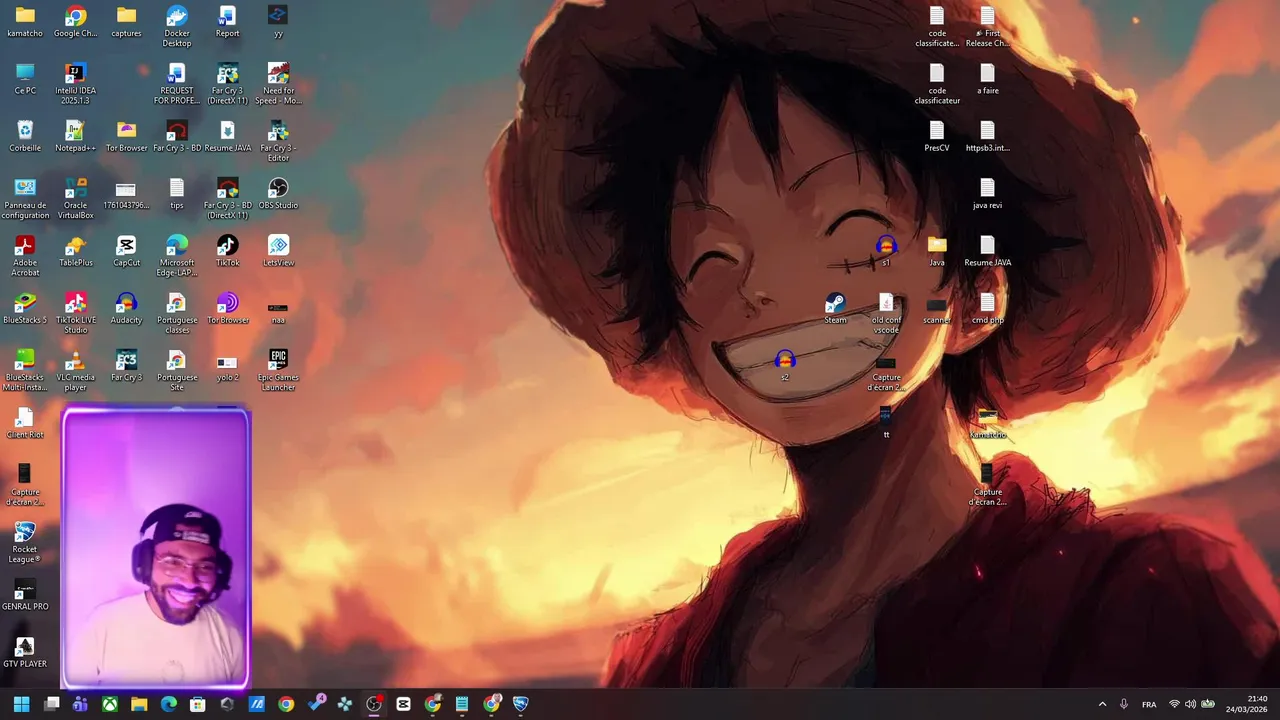Launch the Docker Desktop shortcut
Viewport: 1280px width, 720px height.
[x=177, y=27]
